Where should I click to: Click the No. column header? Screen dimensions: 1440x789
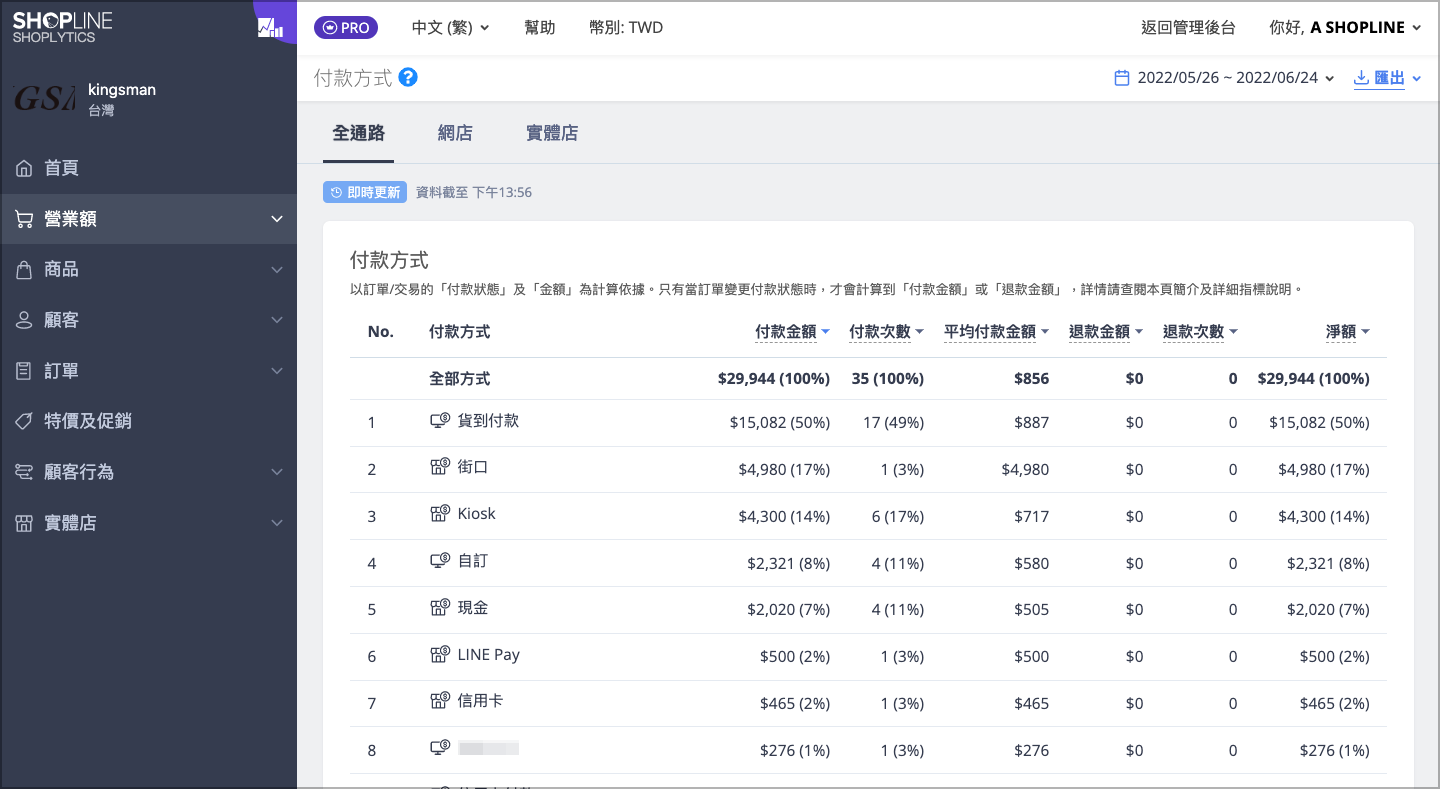click(381, 332)
